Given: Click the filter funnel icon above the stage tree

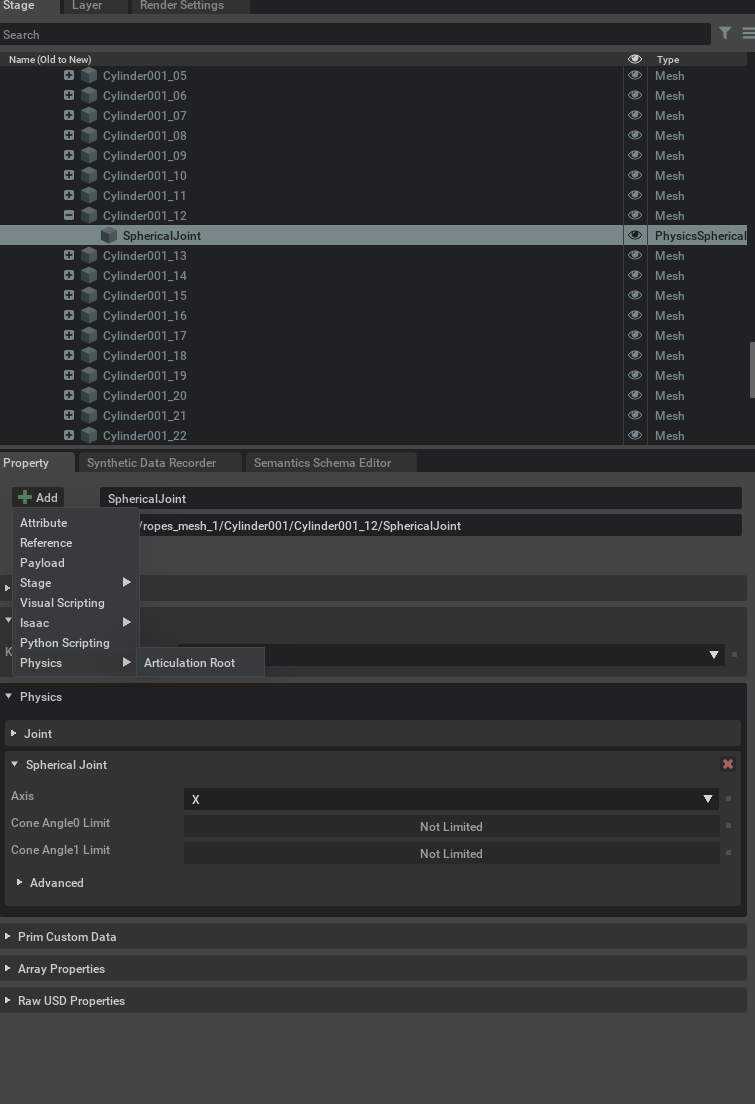Looking at the screenshot, I should [726, 33].
